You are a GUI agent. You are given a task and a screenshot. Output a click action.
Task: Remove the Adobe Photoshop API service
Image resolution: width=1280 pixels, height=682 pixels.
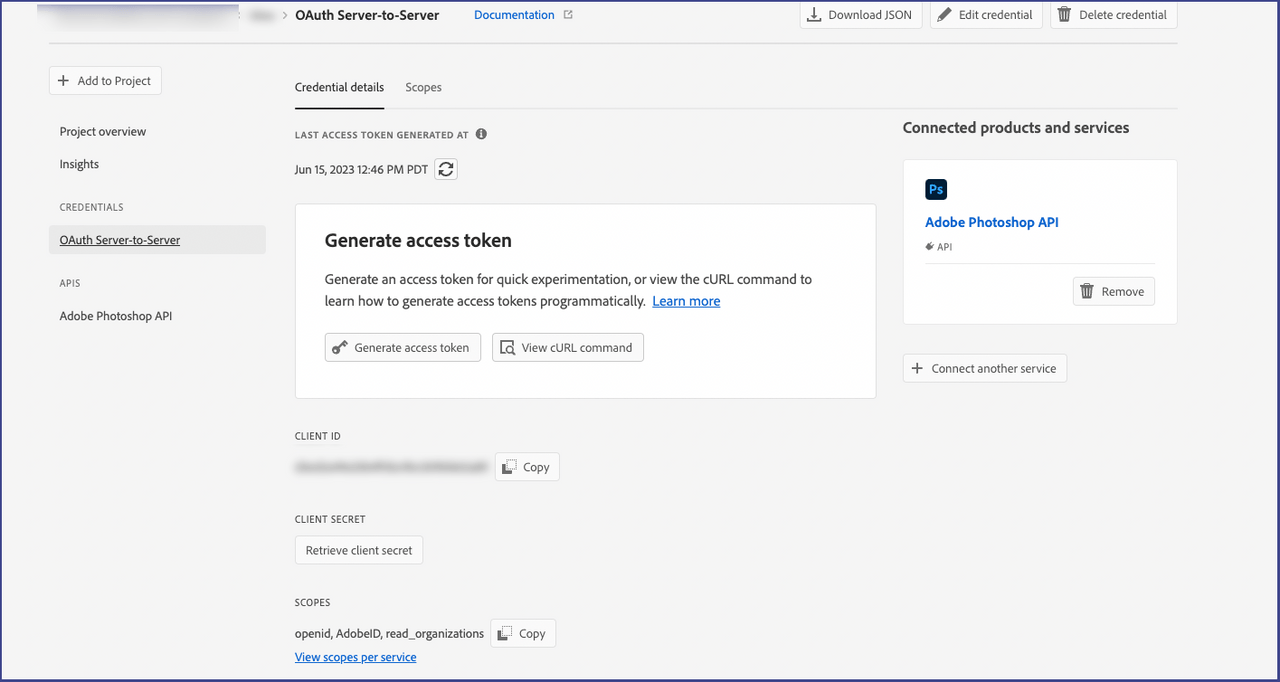(1114, 291)
